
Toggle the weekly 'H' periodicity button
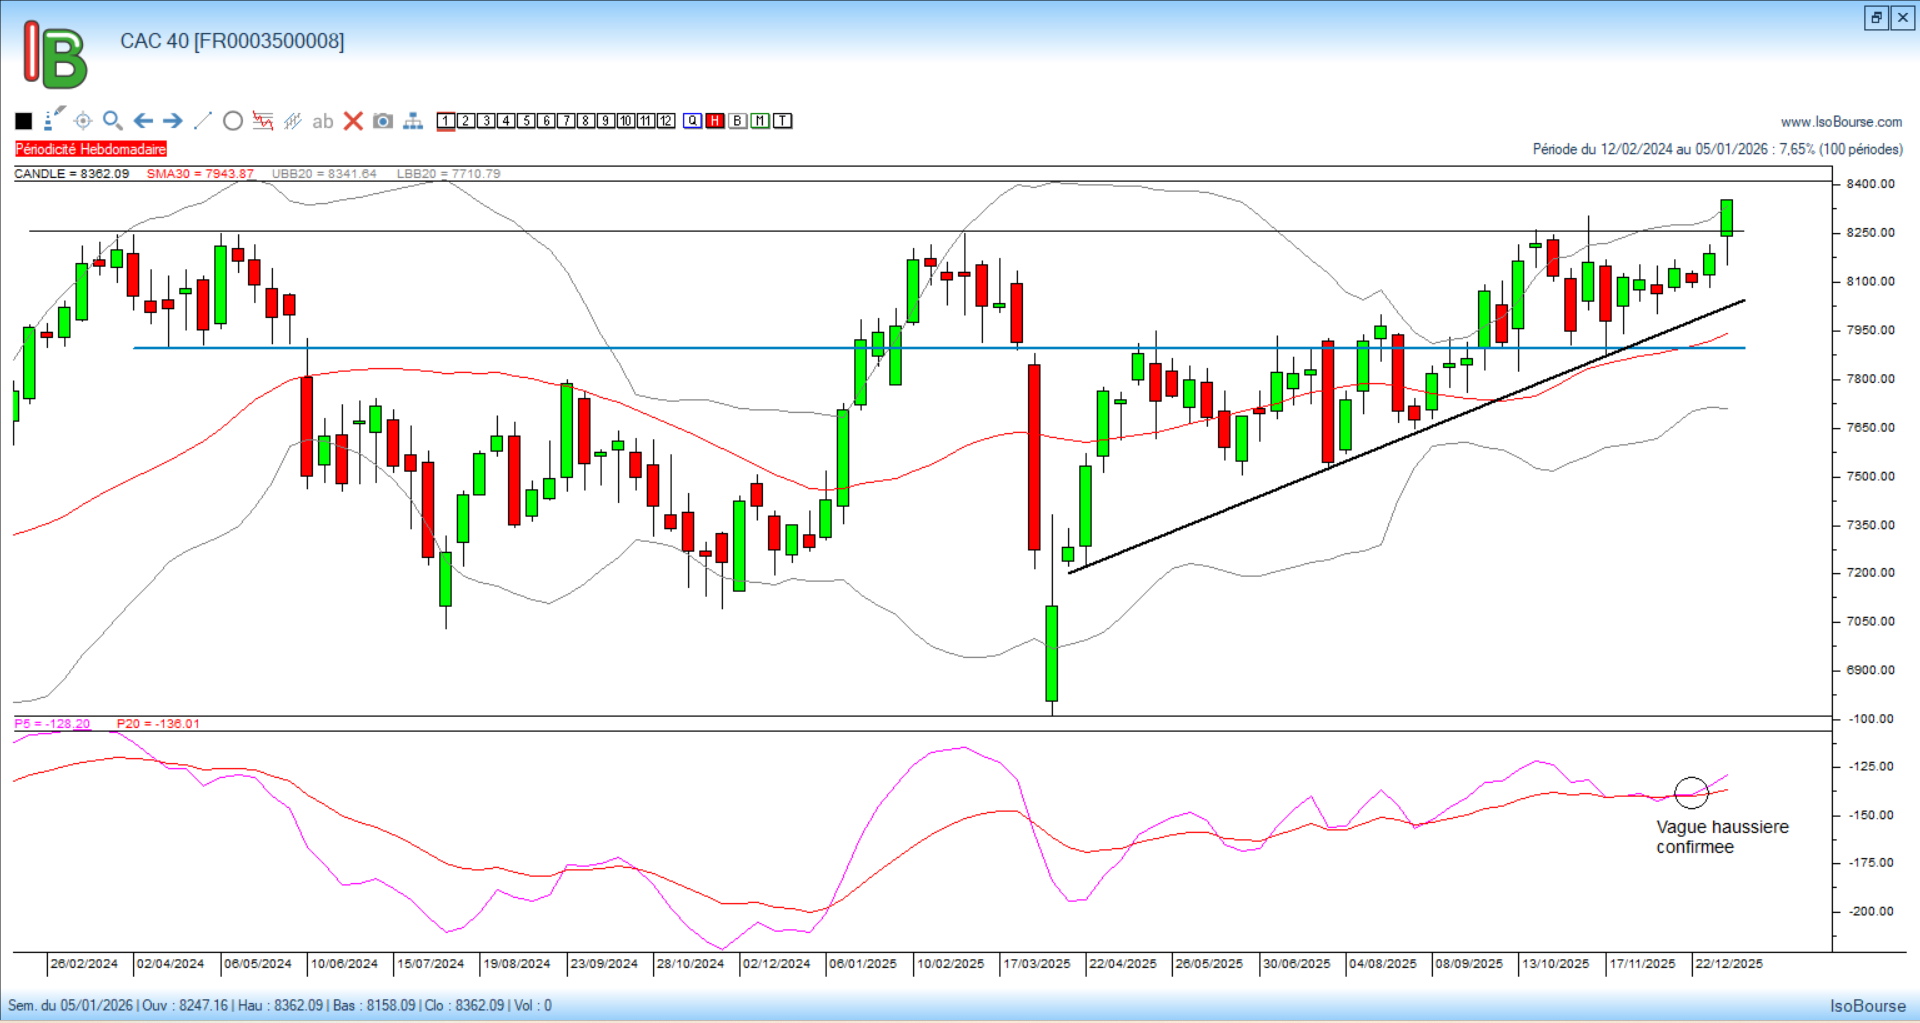tap(715, 121)
